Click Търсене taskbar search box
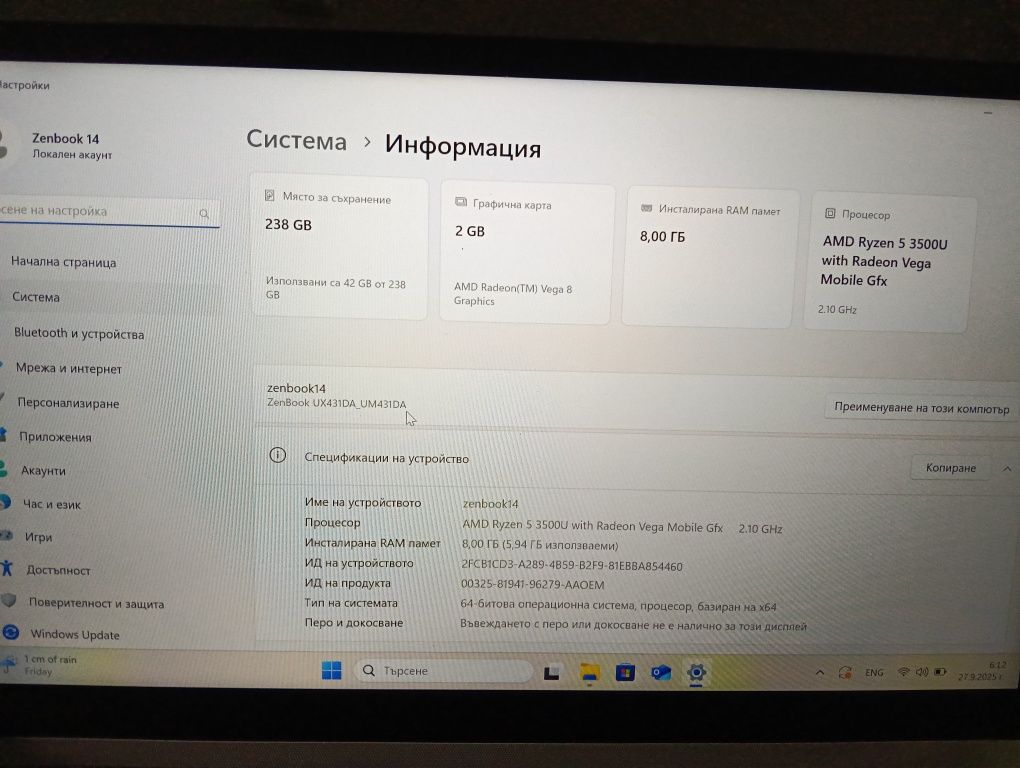The height and width of the screenshot is (768, 1020). [x=444, y=670]
